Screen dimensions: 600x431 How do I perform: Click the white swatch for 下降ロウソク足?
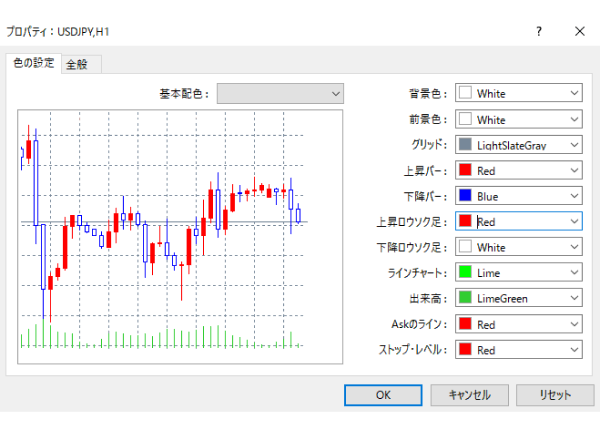pos(465,247)
